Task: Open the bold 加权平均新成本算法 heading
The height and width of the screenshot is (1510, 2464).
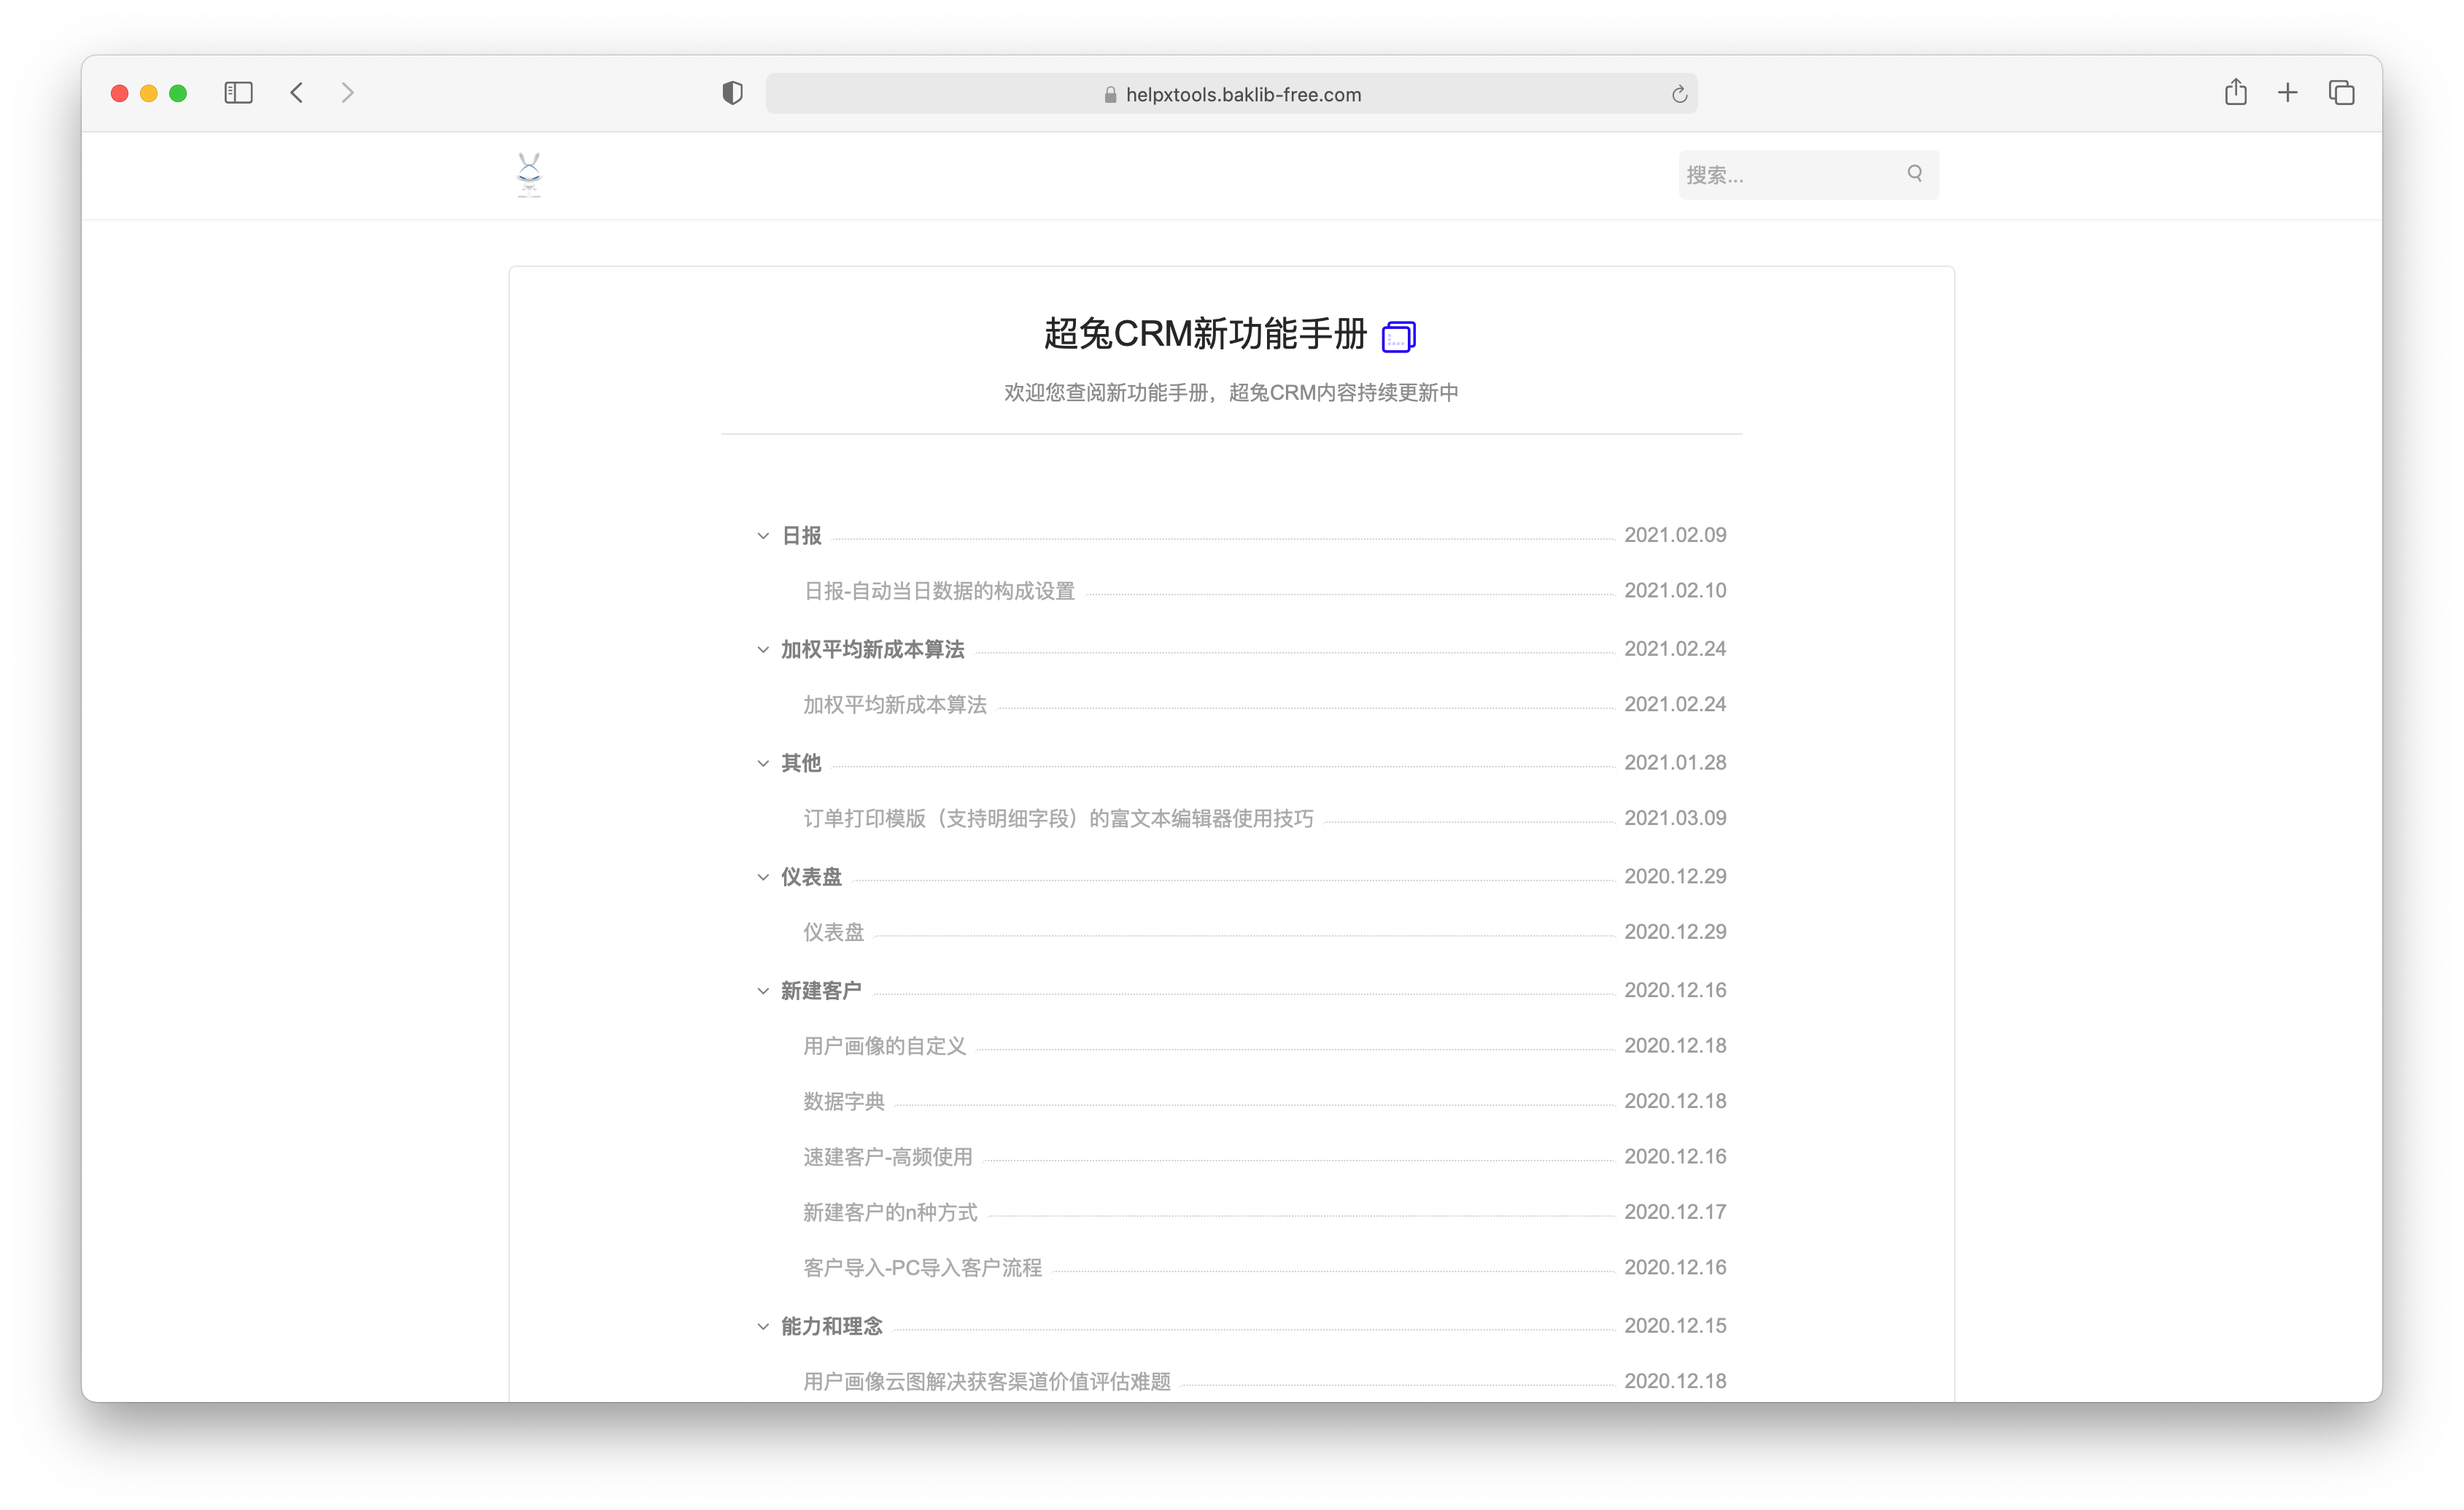Action: (x=872, y=650)
